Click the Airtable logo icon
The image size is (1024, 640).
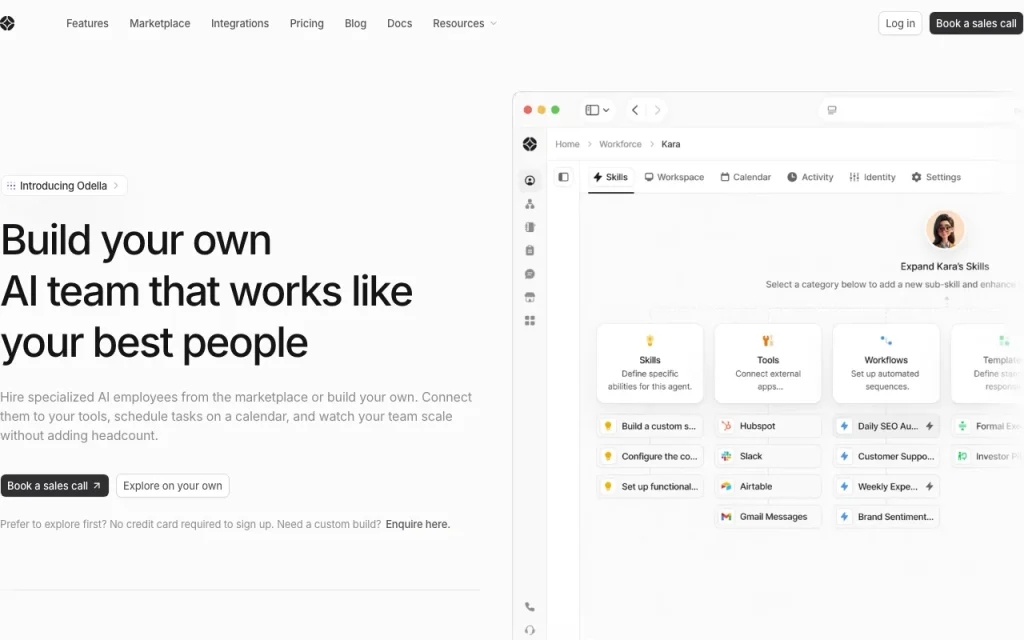tap(726, 487)
